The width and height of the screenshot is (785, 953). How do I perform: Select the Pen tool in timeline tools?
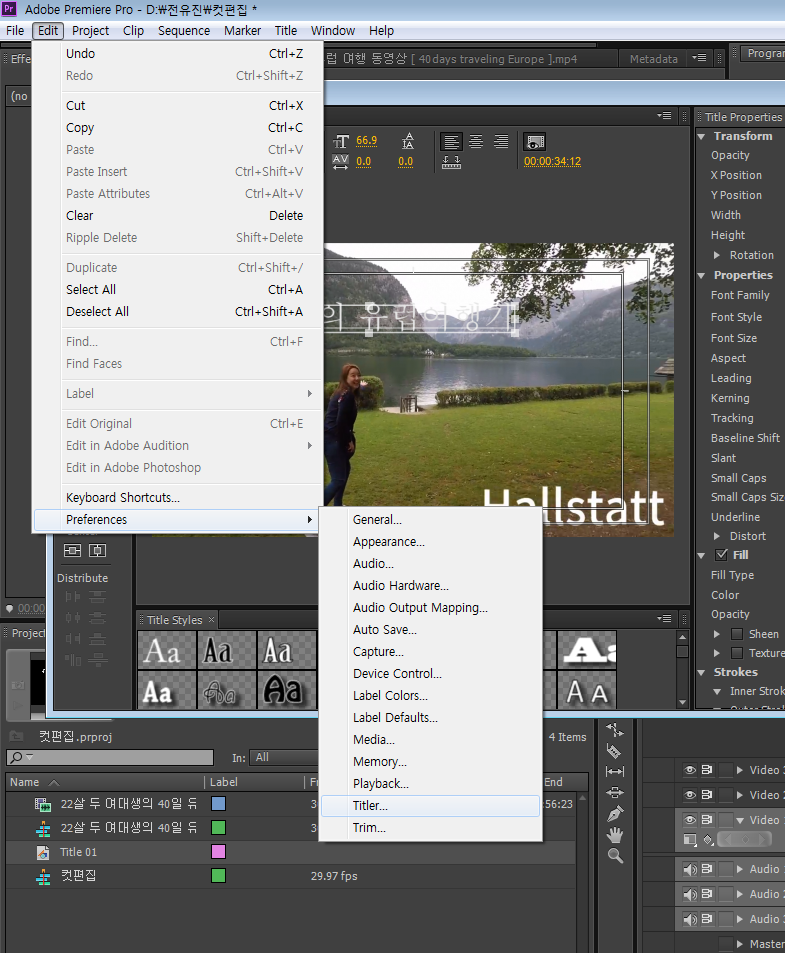click(x=614, y=813)
